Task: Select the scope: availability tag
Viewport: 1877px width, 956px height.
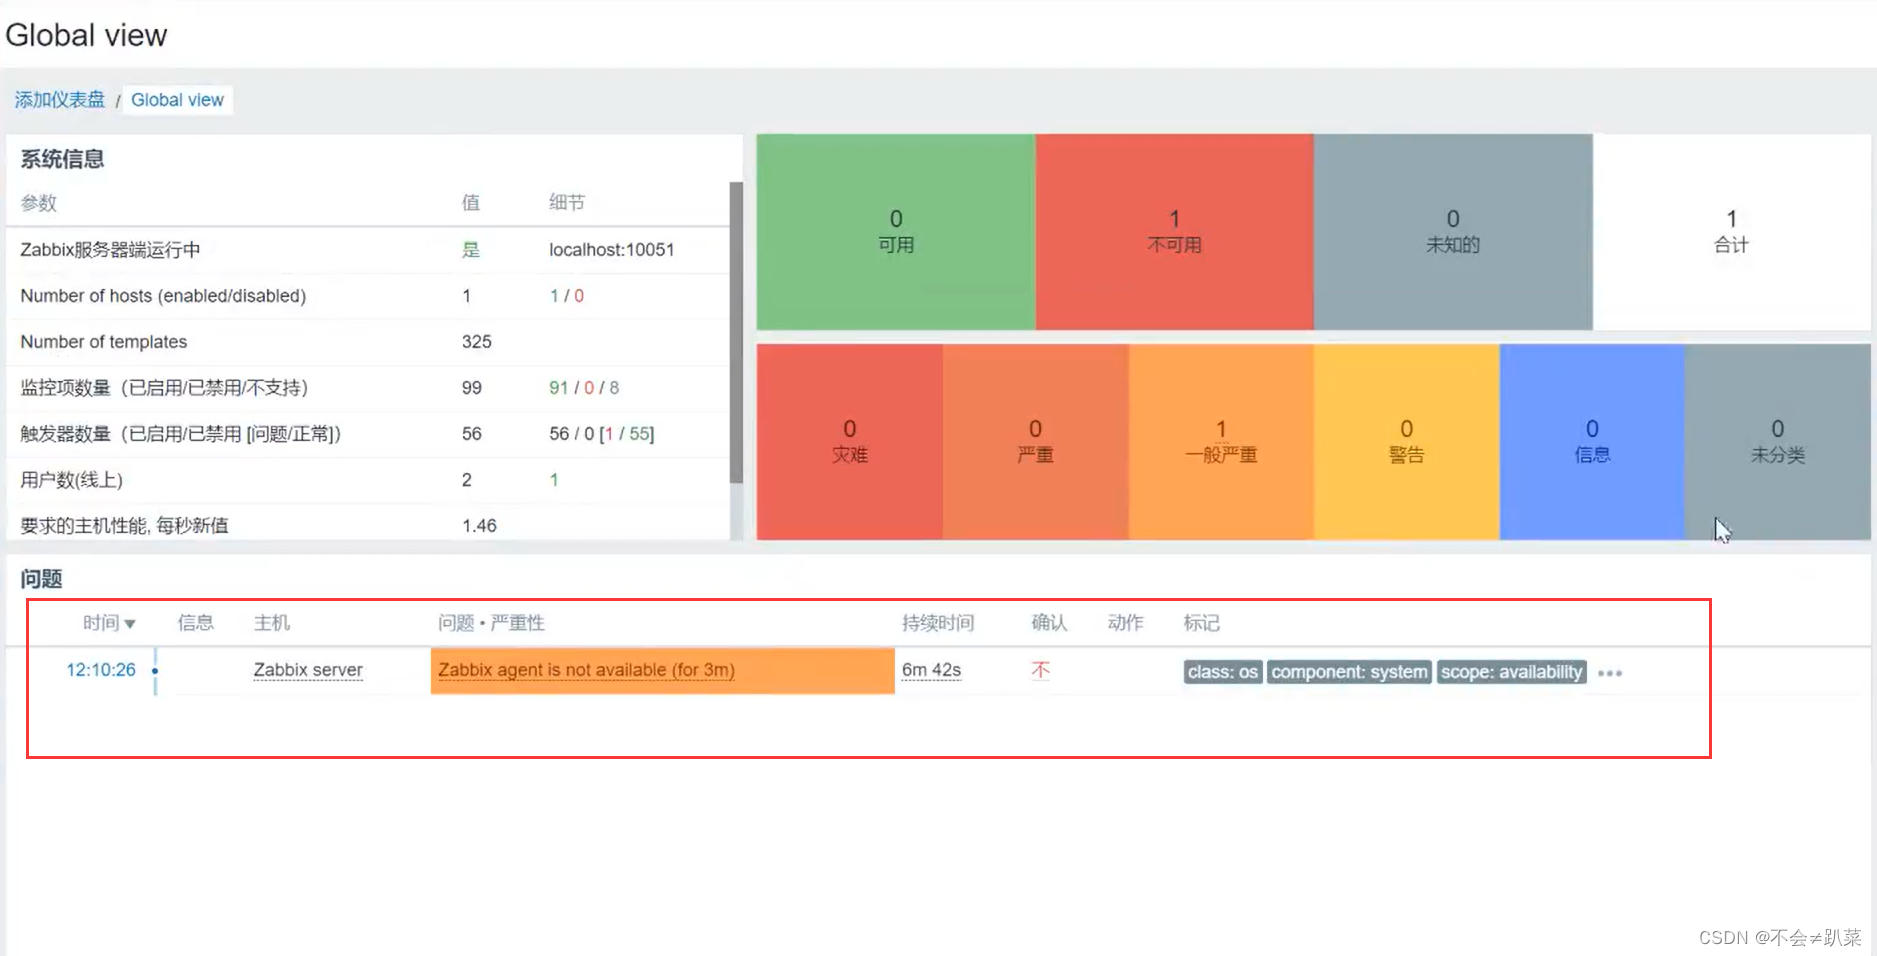Action: click(1511, 672)
